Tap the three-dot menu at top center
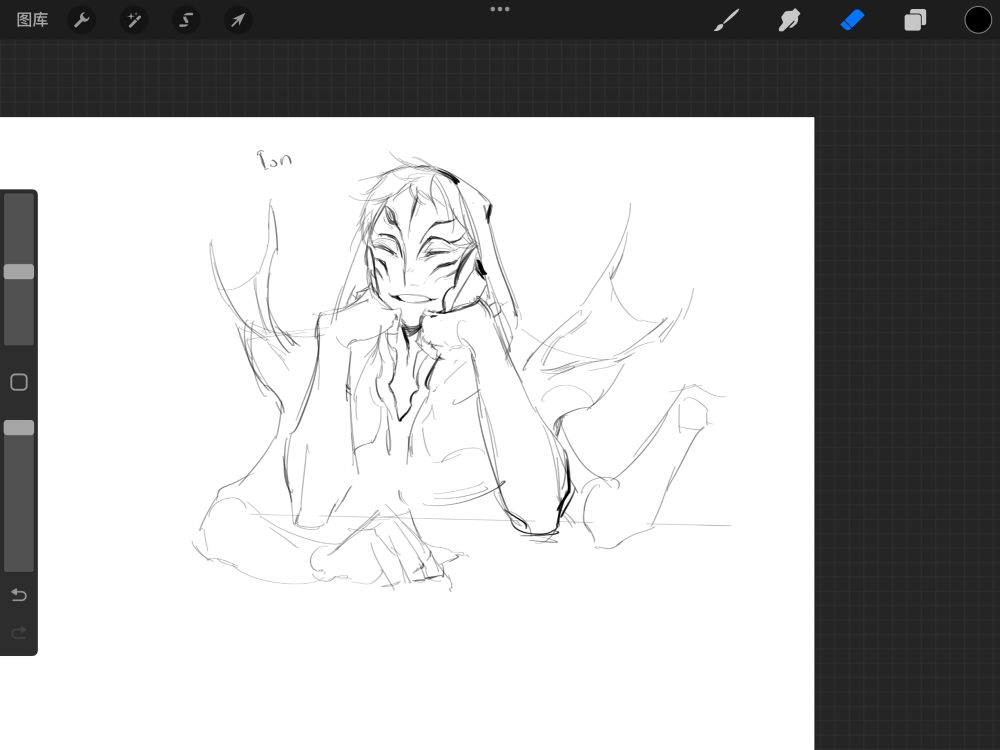The width and height of the screenshot is (1000, 750). pyautogui.click(x=500, y=9)
